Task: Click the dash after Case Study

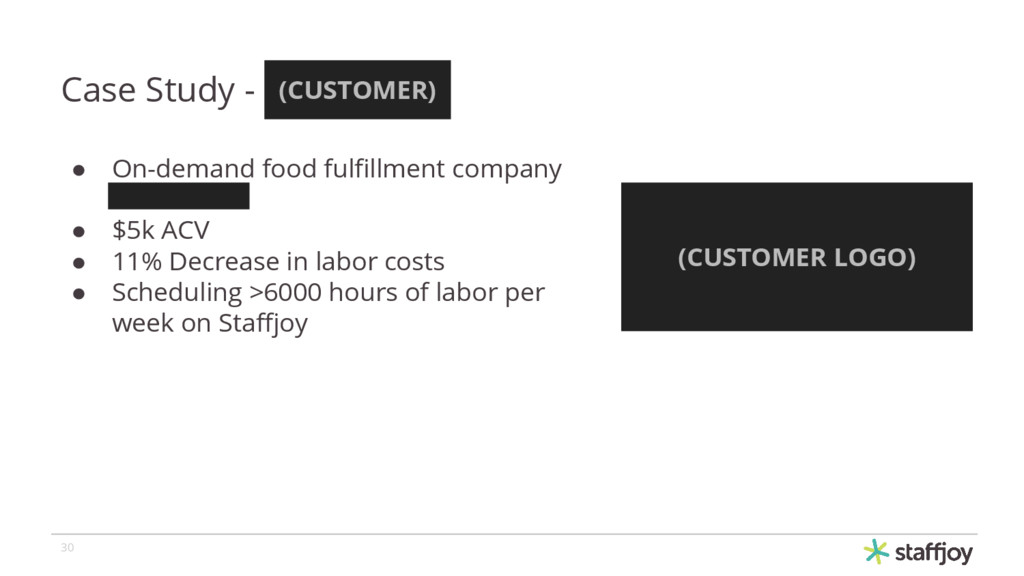Action: point(249,91)
